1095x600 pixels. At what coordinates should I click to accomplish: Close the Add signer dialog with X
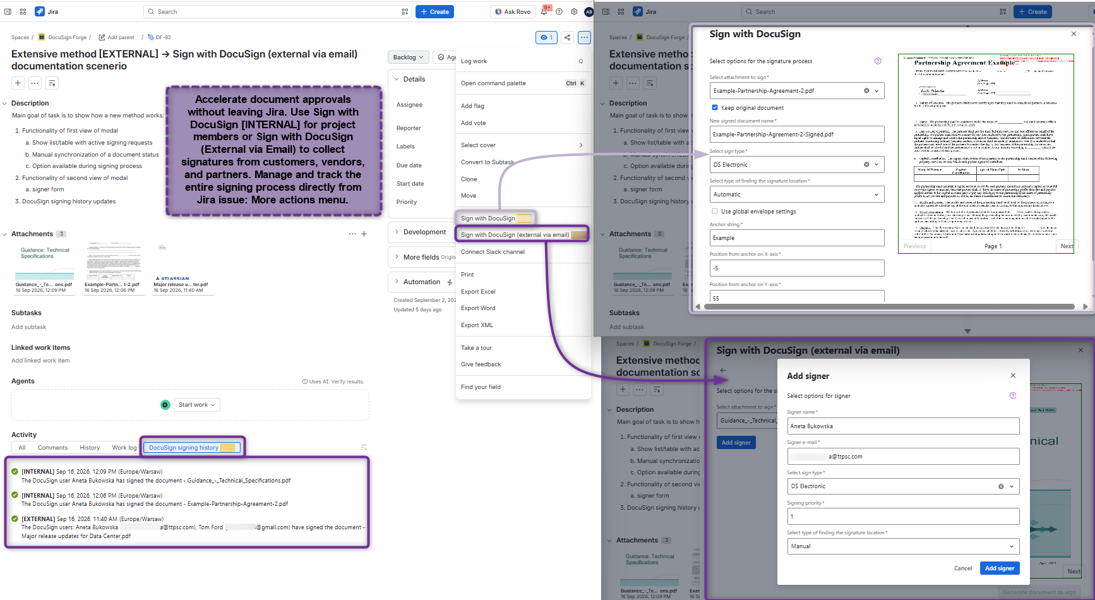[1013, 376]
